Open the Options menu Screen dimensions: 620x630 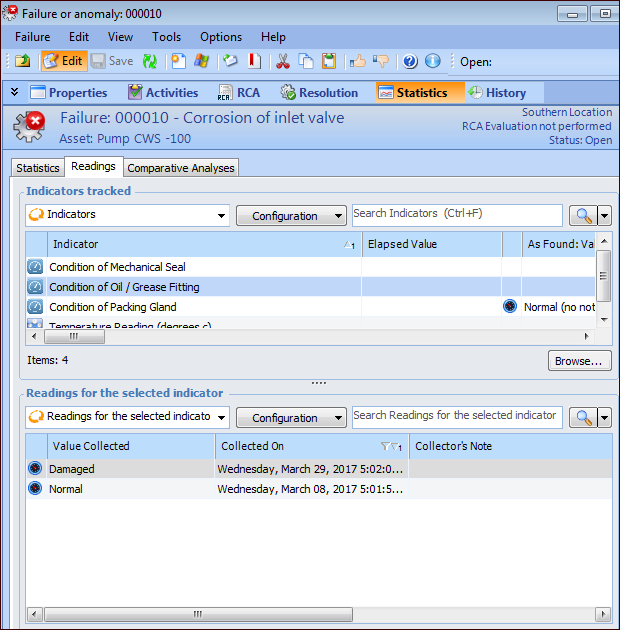coord(221,37)
